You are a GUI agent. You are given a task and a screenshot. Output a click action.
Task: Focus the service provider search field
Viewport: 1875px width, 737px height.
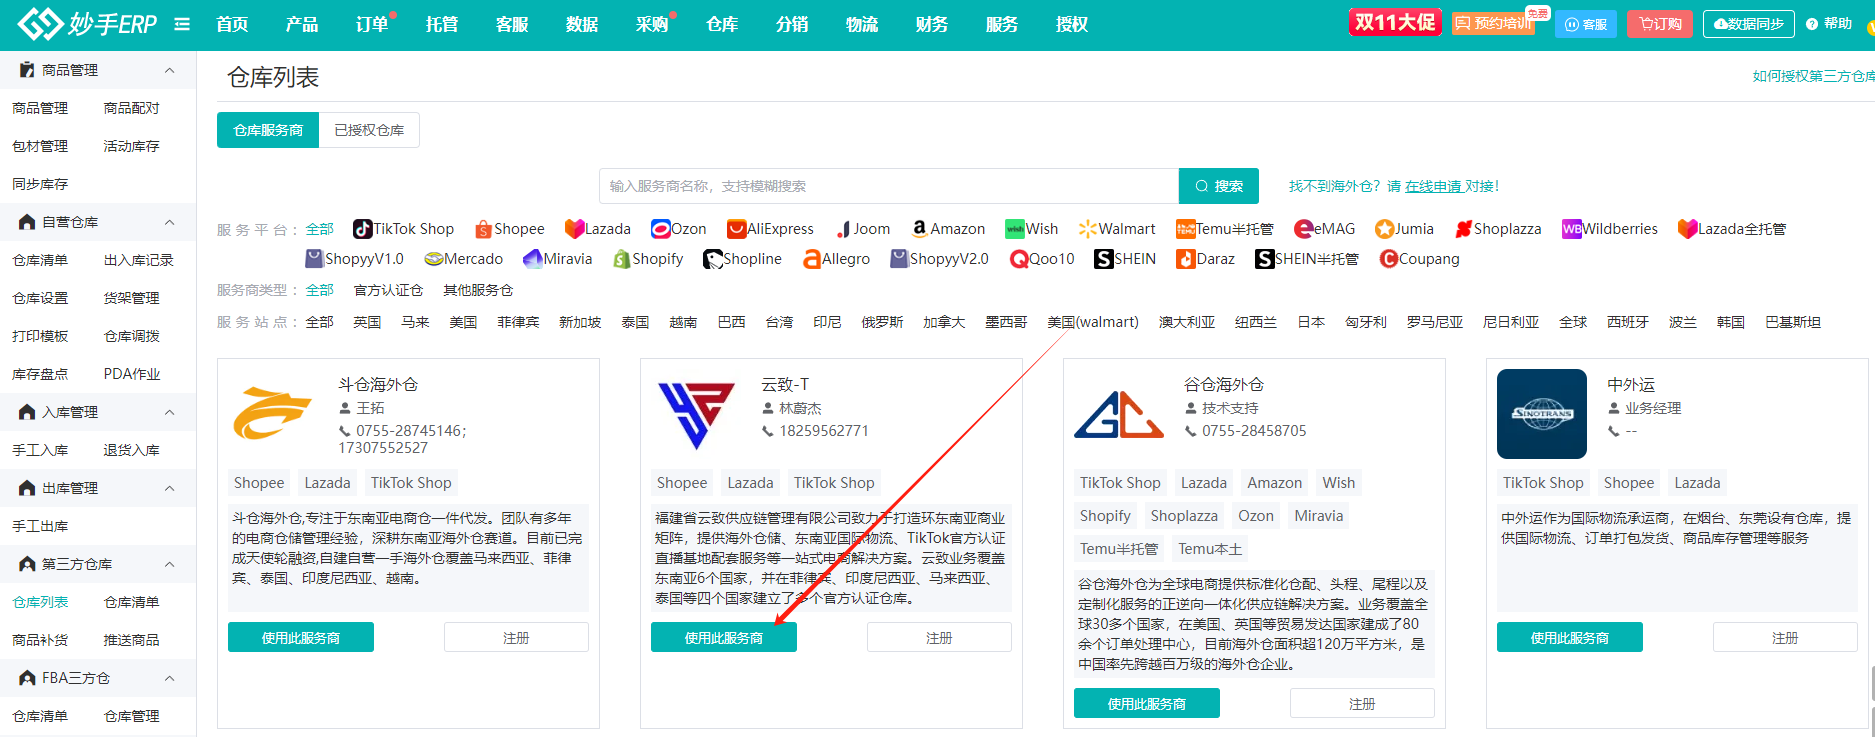pos(889,186)
